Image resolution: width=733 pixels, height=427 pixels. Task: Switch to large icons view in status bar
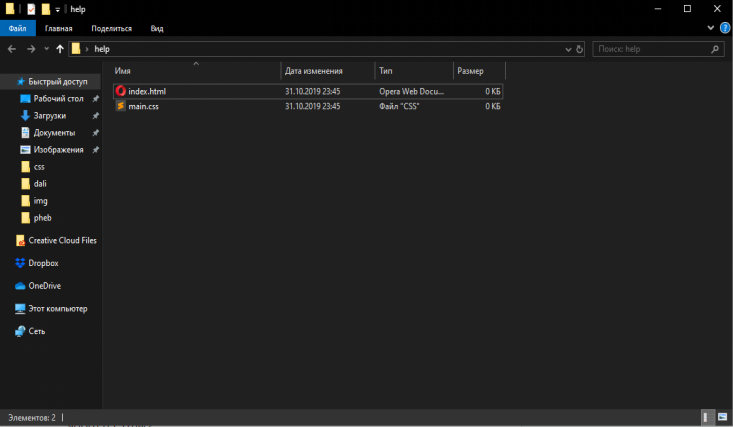coord(723,417)
